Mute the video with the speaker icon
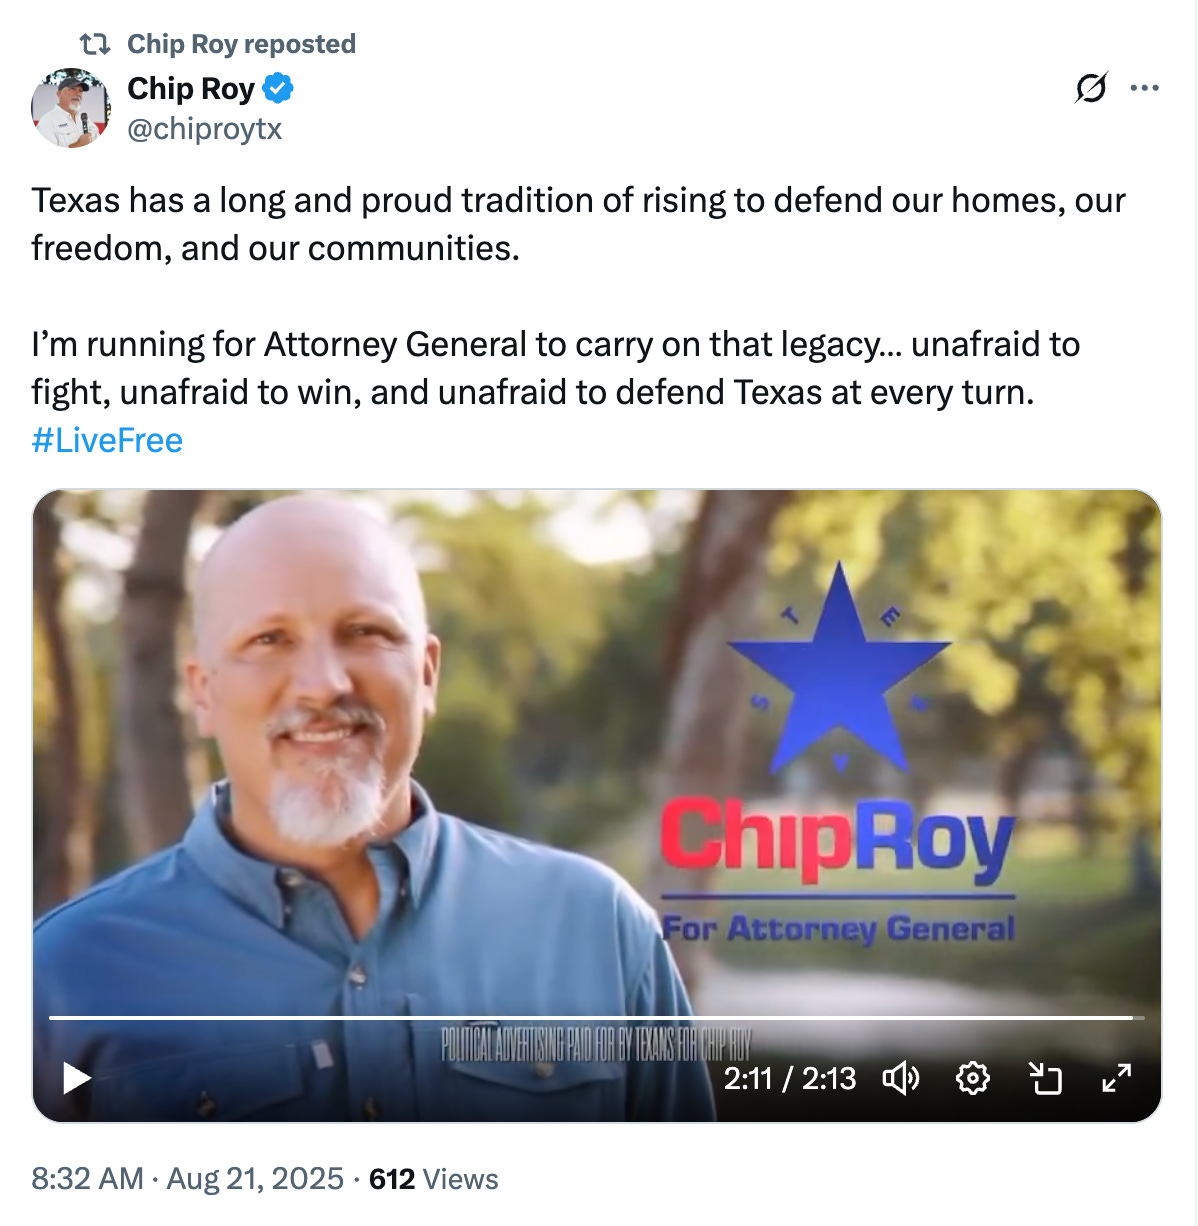This screenshot has width=1198, height=1226. point(900,1078)
